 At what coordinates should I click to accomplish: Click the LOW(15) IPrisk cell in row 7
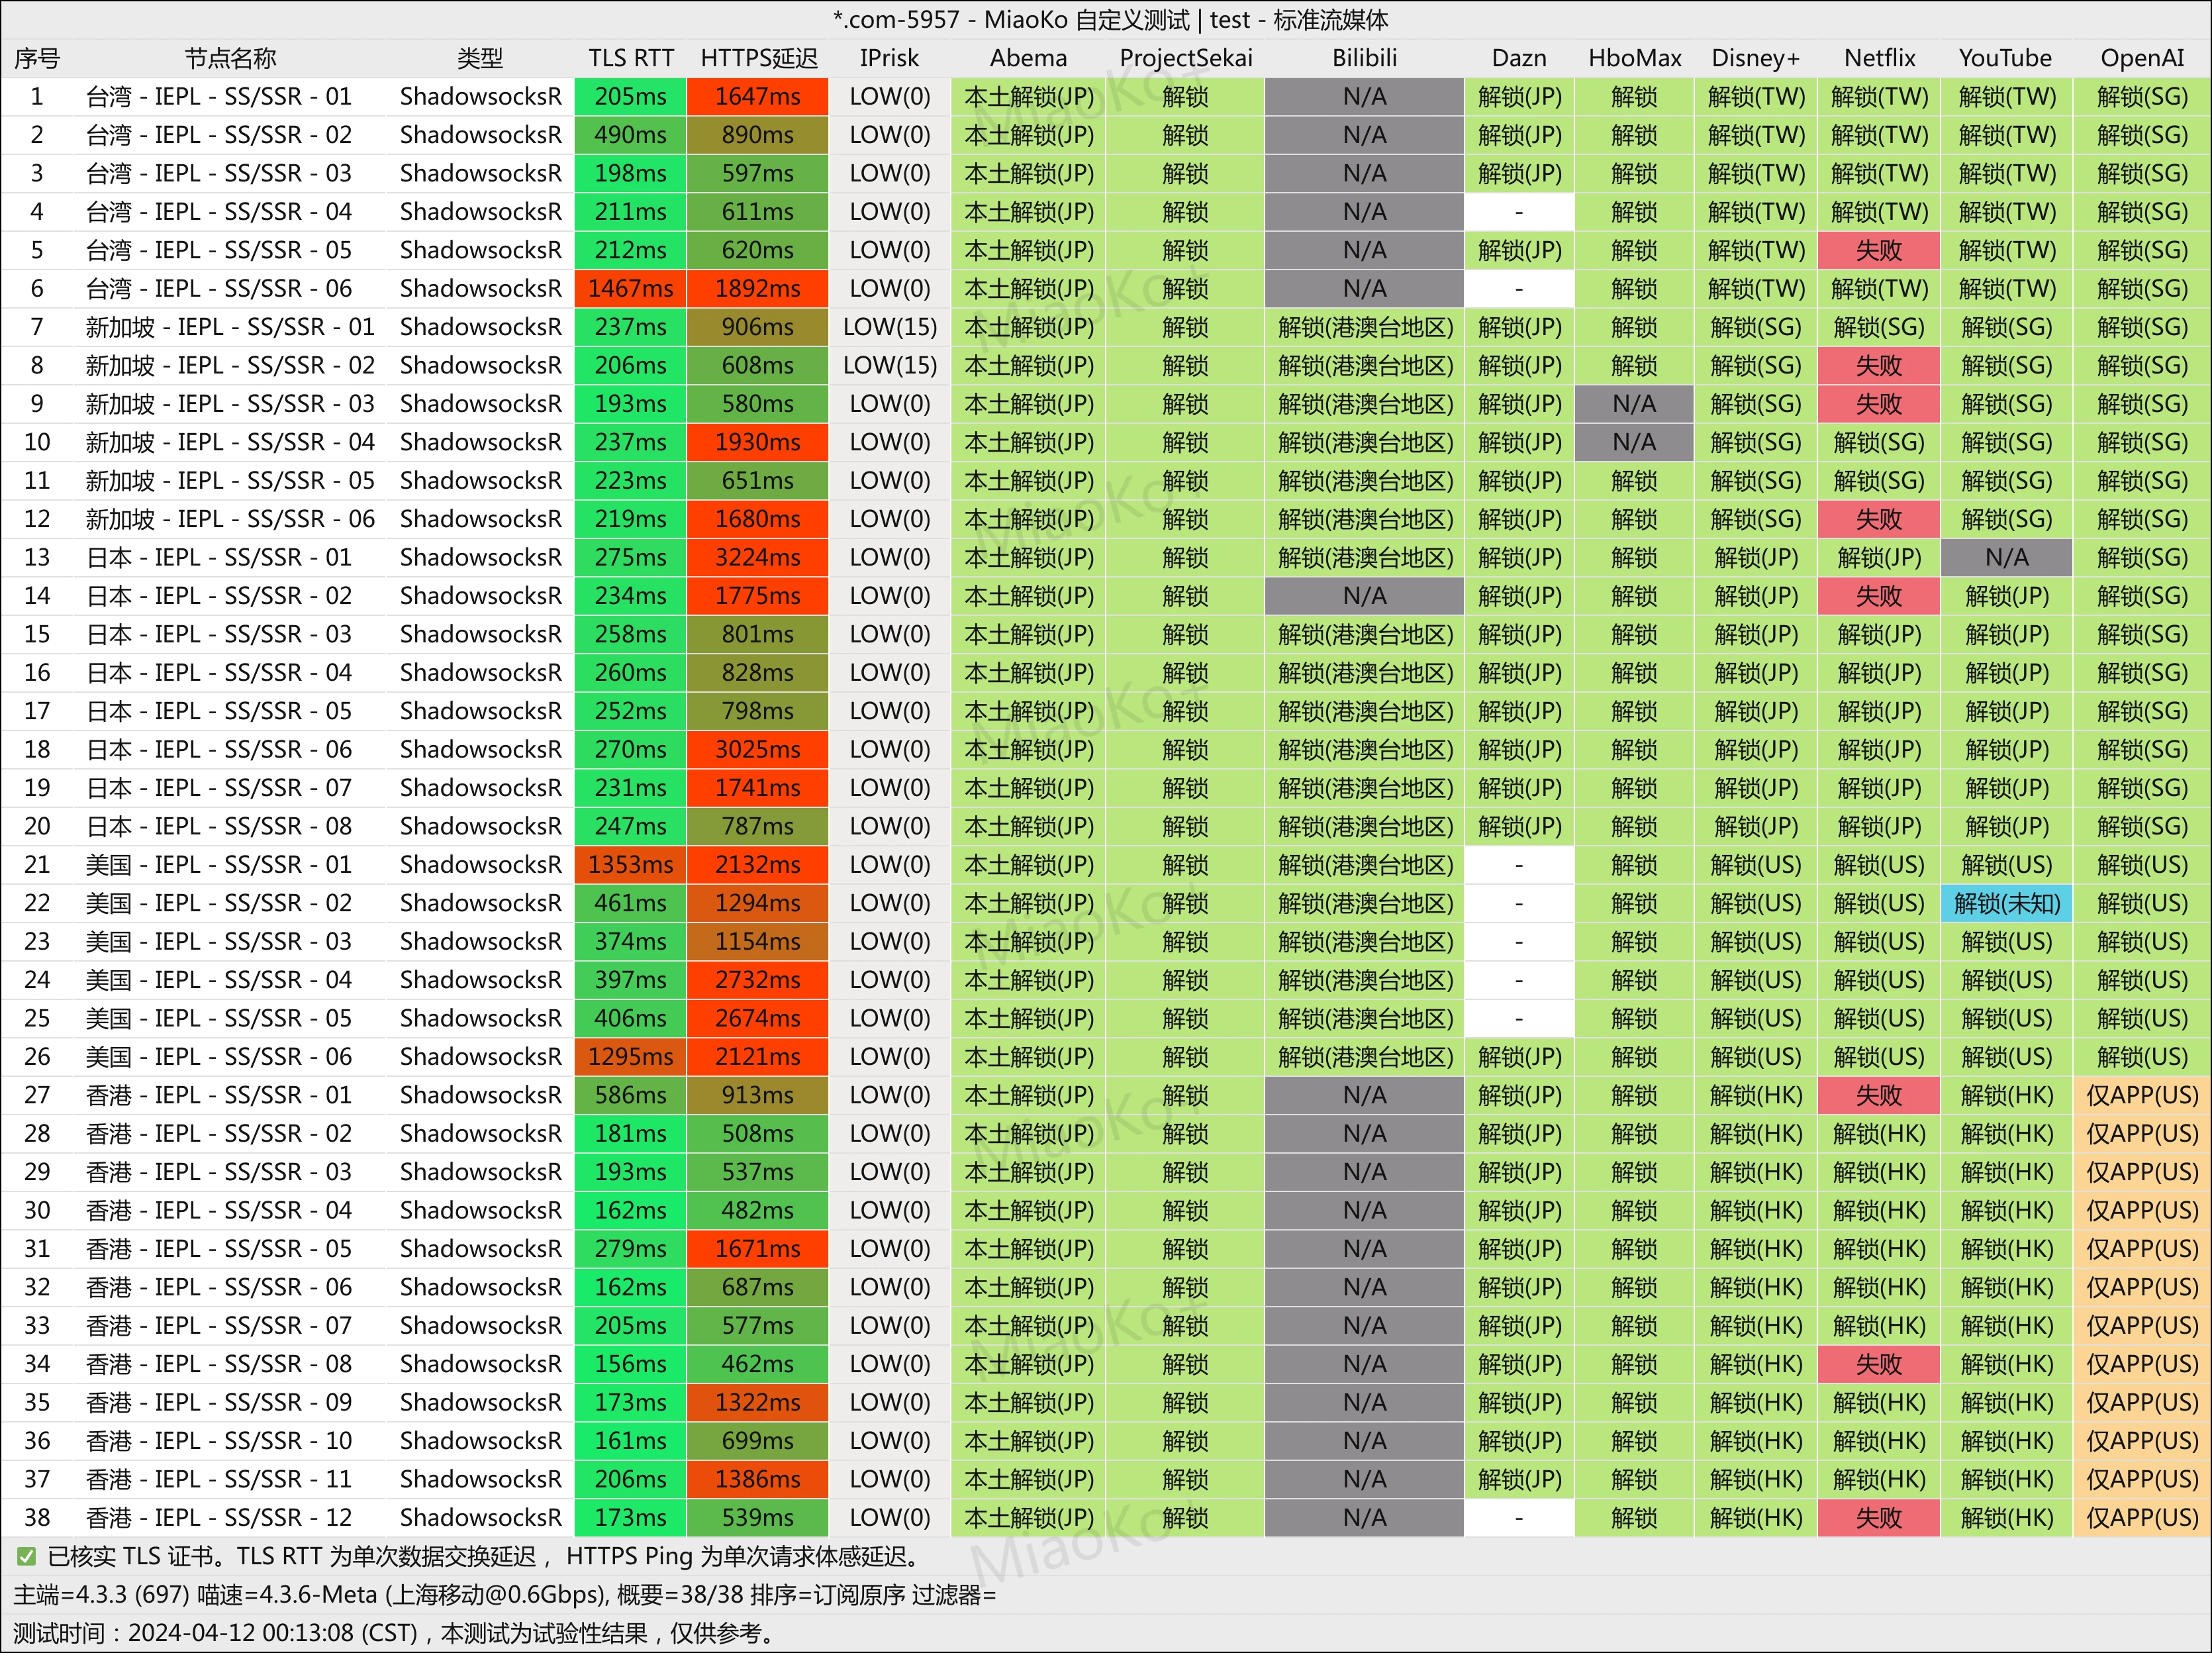coord(889,327)
